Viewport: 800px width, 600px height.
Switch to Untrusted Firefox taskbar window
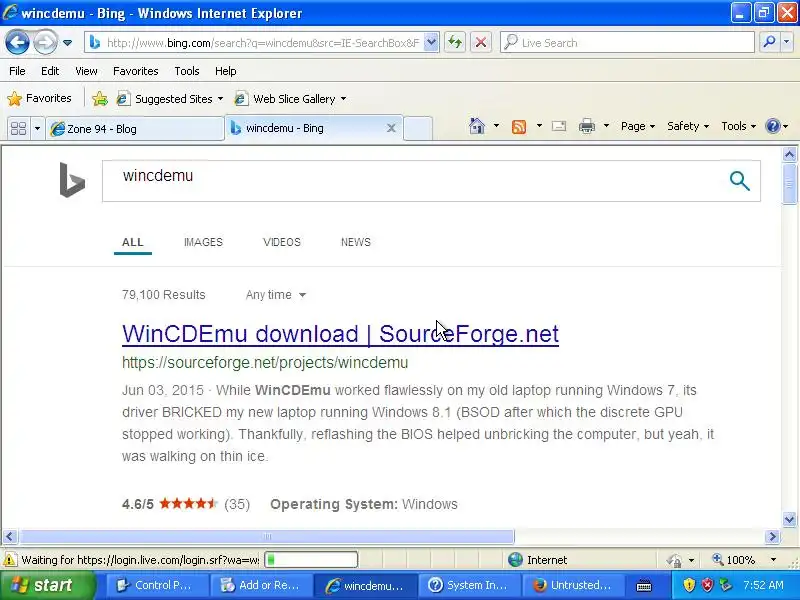pyautogui.click(x=574, y=585)
